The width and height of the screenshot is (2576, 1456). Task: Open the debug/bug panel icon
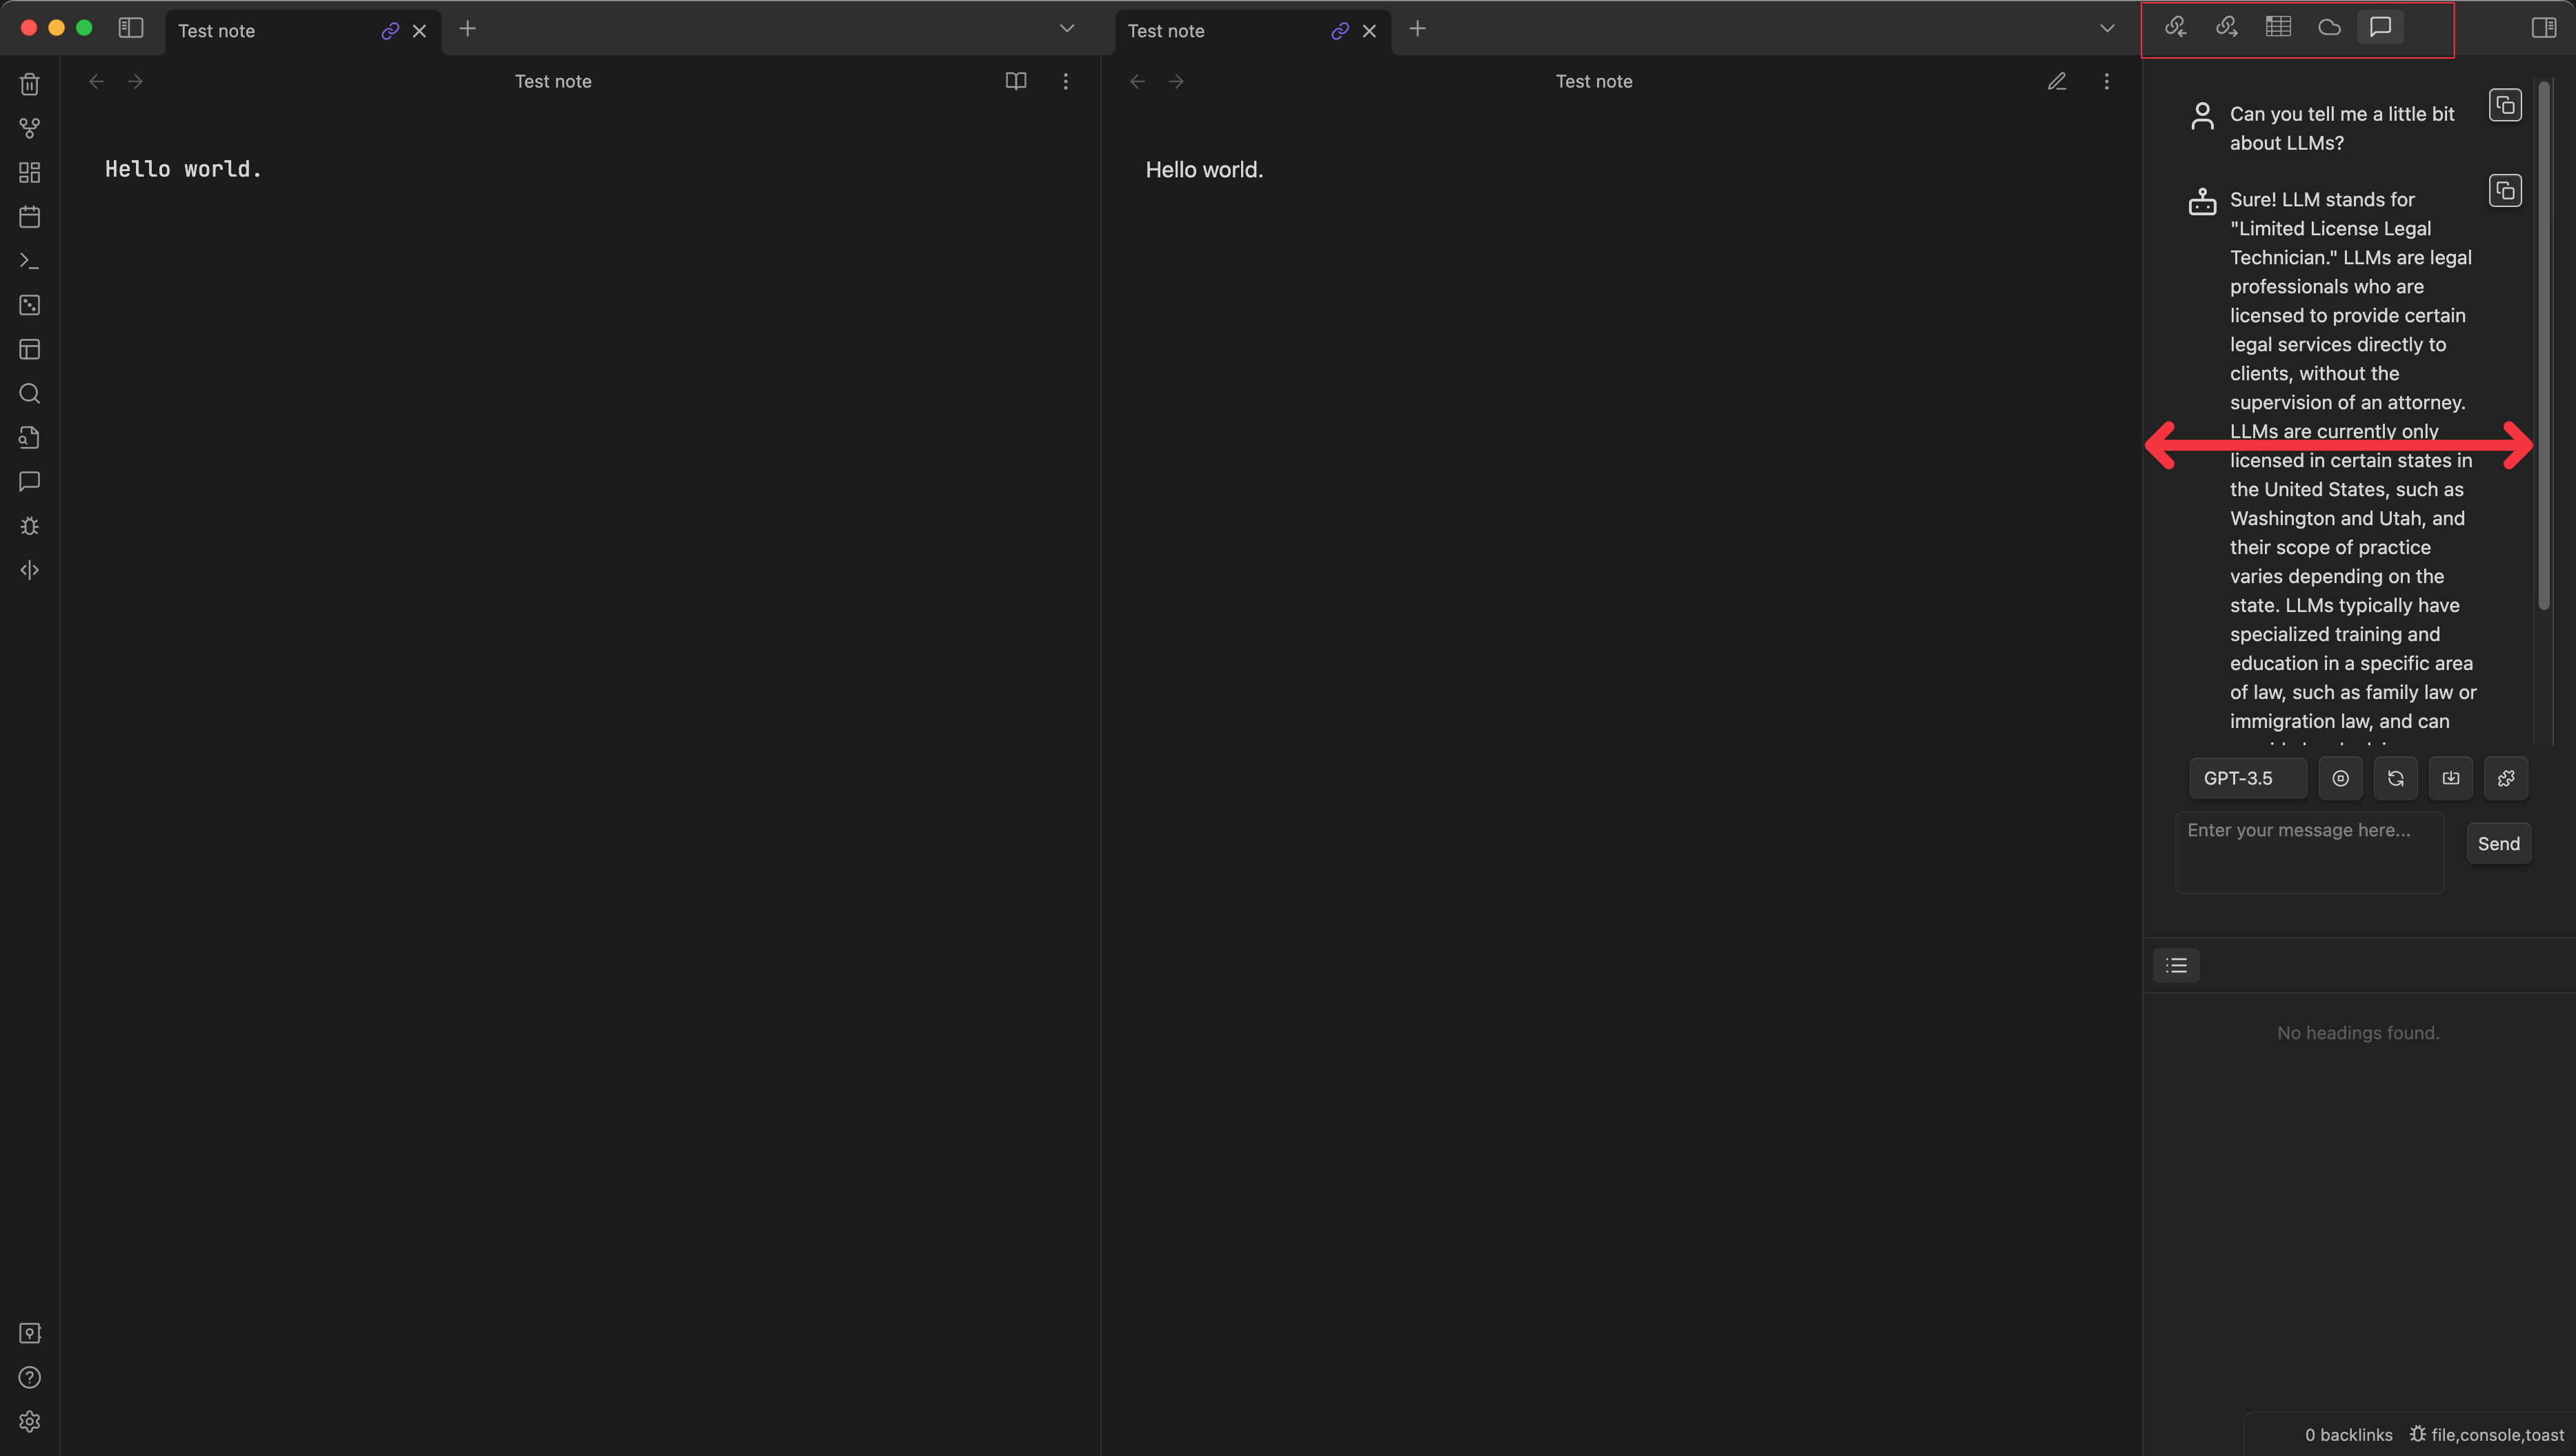(x=29, y=526)
